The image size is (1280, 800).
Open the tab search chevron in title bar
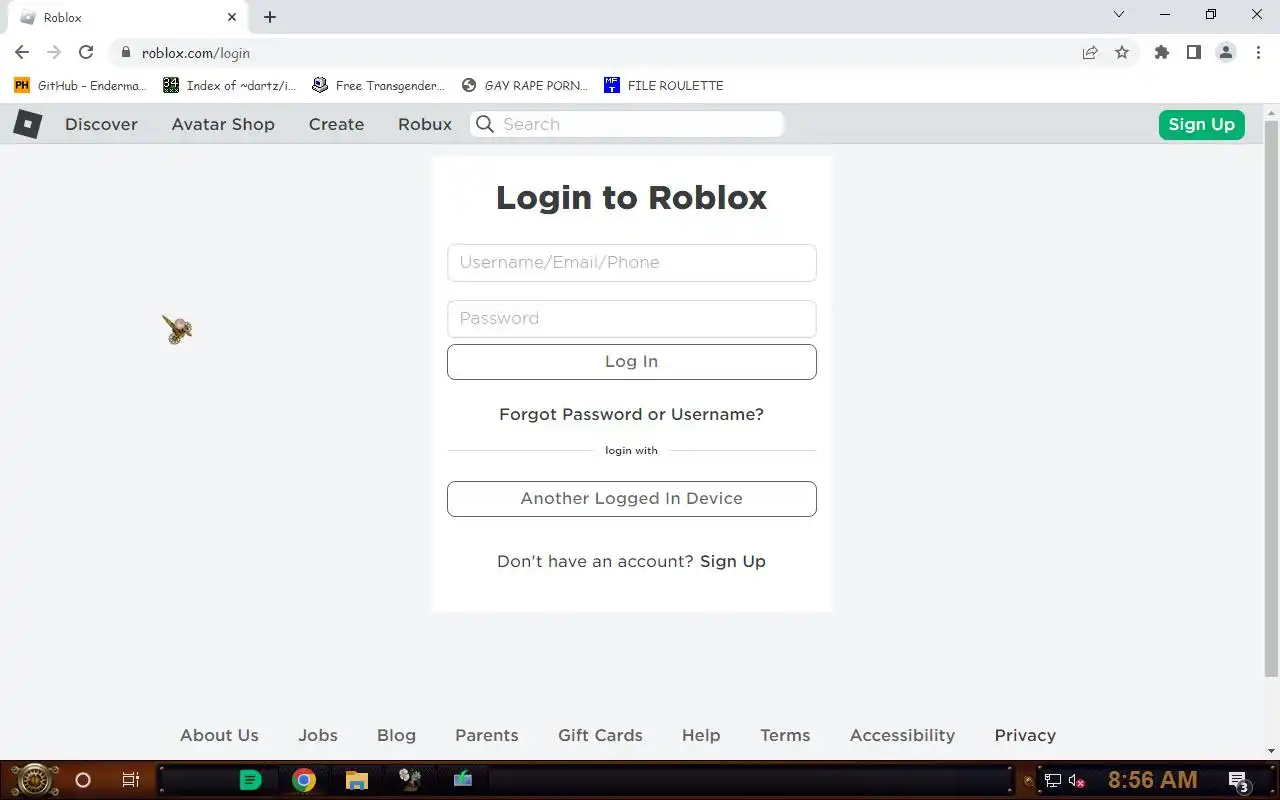click(x=1119, y=15)
